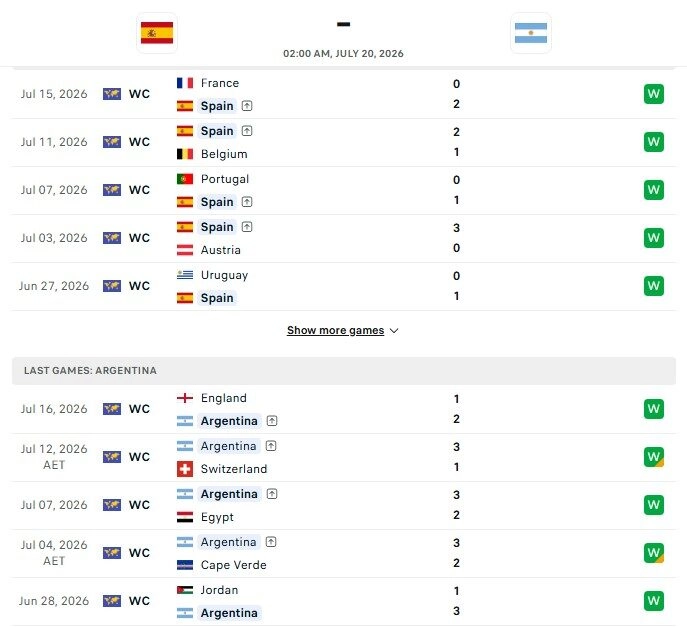687x627 pixels.
Task: Expand the Show more games chevron
Action: point(394,331)
